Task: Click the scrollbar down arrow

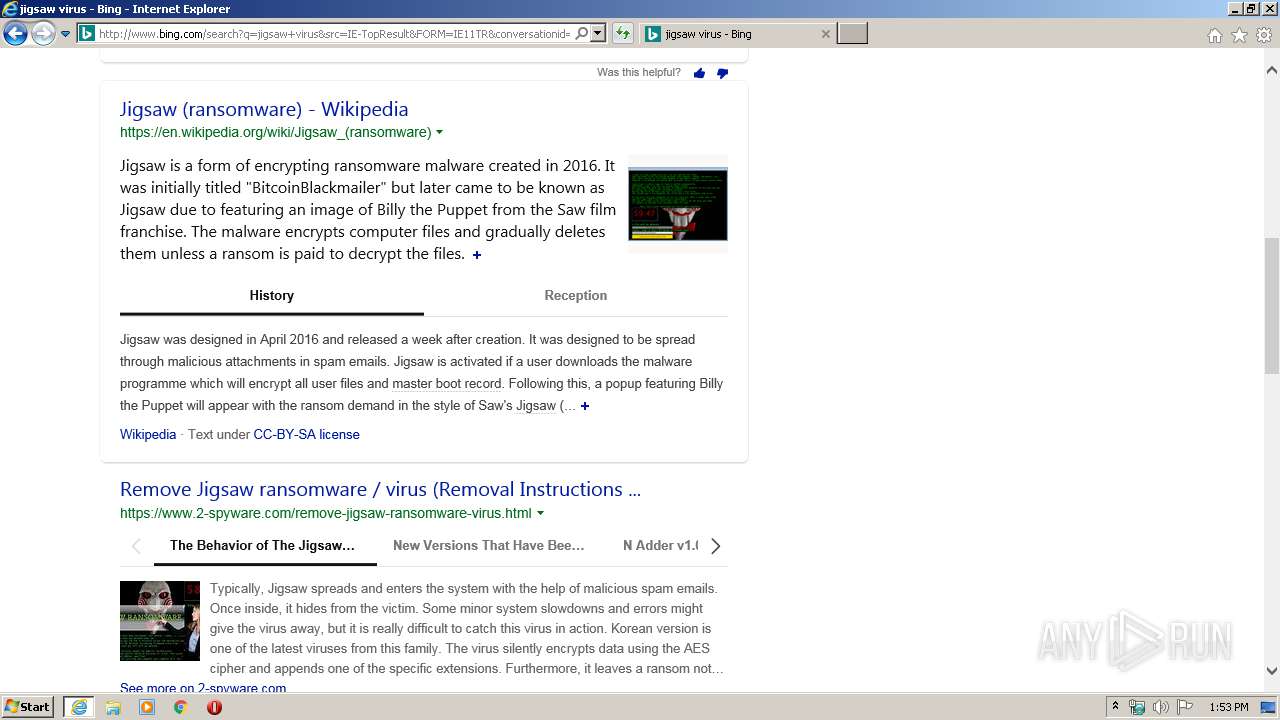Action: tap(1271, 671)
